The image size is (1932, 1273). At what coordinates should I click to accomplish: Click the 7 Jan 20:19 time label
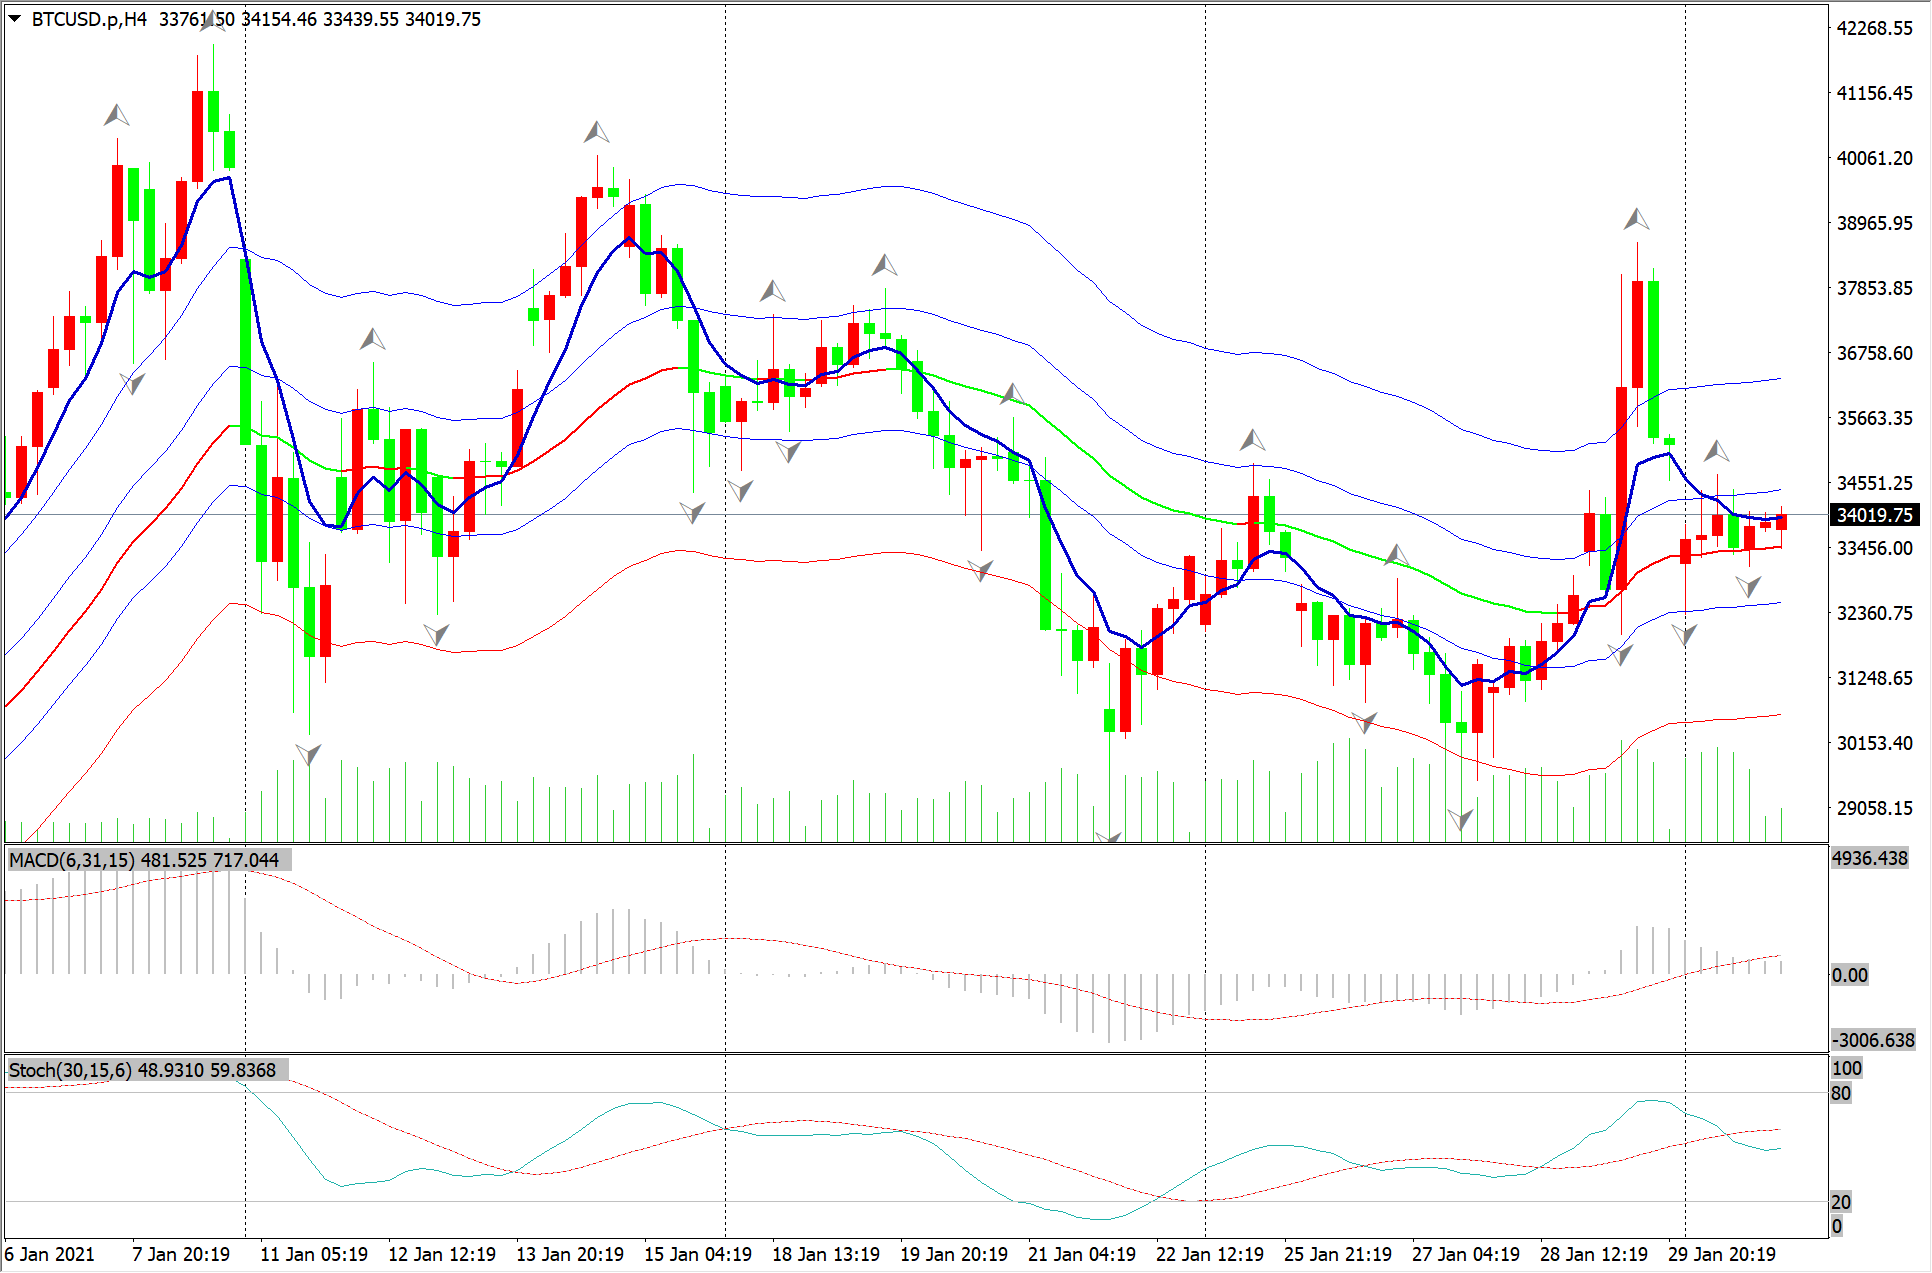coord(181,1254)
